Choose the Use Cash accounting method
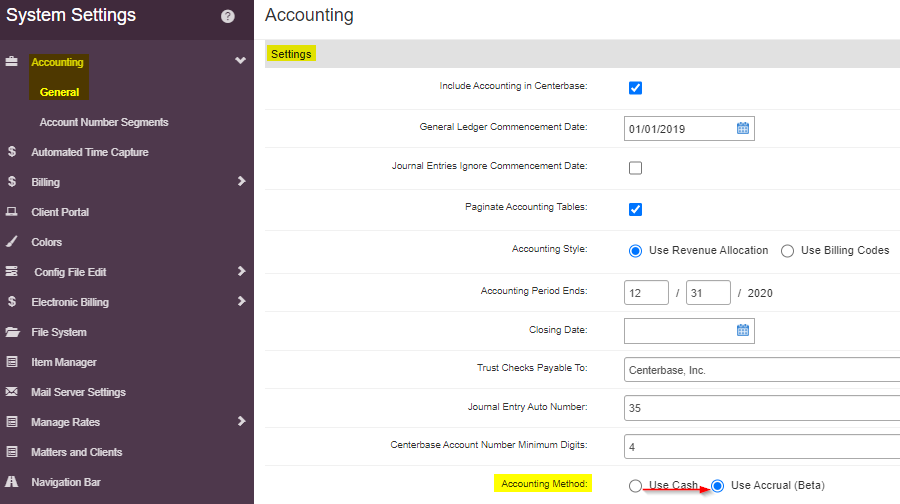The height and width of the screenshot is (504, 900). point(635,486)
